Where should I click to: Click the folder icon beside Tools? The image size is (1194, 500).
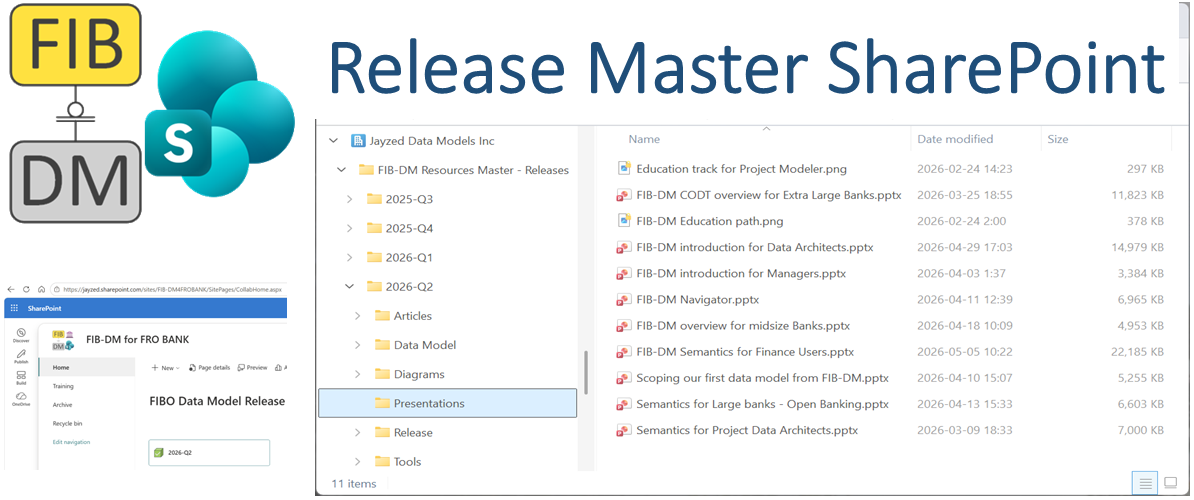coord(382,462)
